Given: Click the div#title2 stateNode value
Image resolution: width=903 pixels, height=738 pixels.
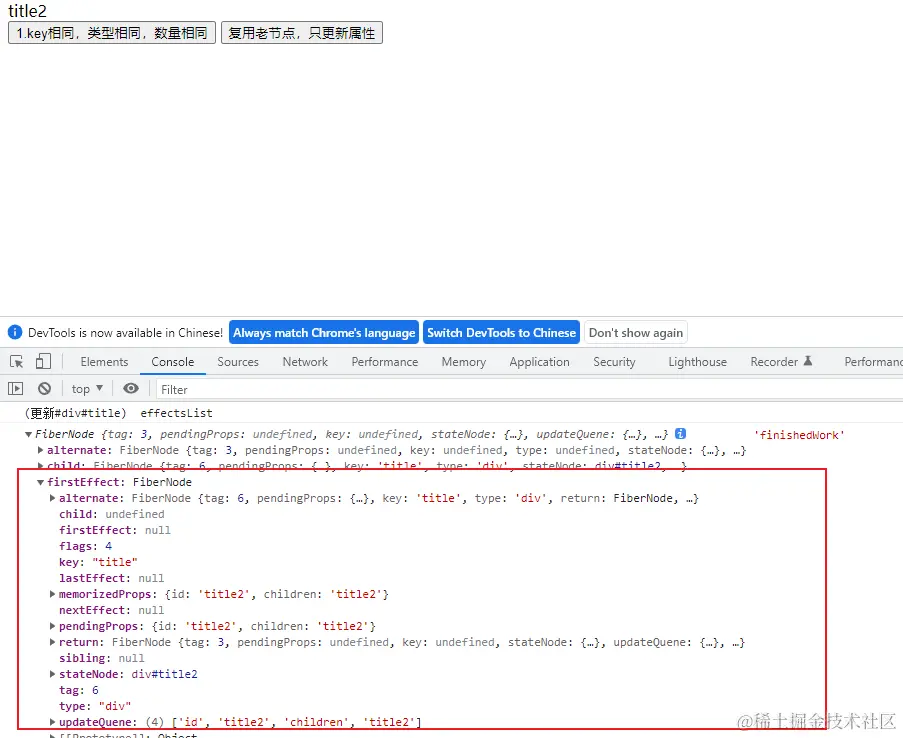Looking at the screenshot, I should click(164, 674).
